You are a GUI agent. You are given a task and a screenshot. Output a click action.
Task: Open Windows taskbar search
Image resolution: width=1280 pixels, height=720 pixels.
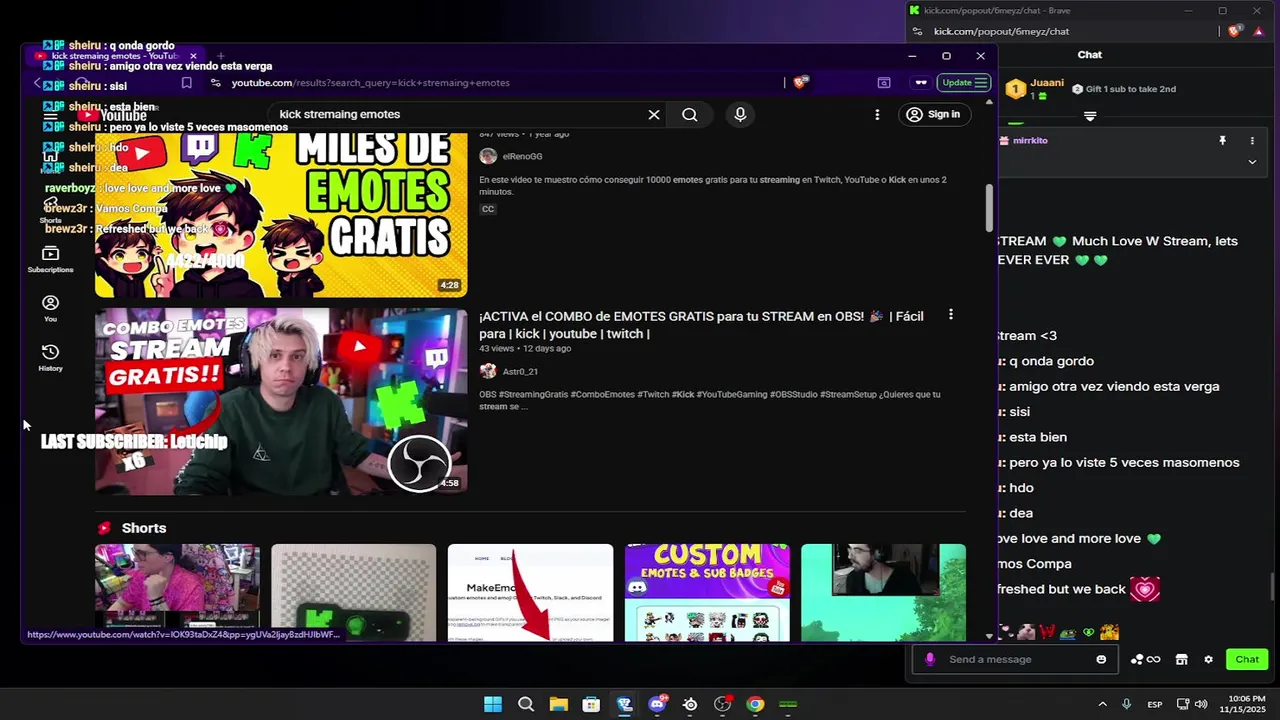(526, 704)
